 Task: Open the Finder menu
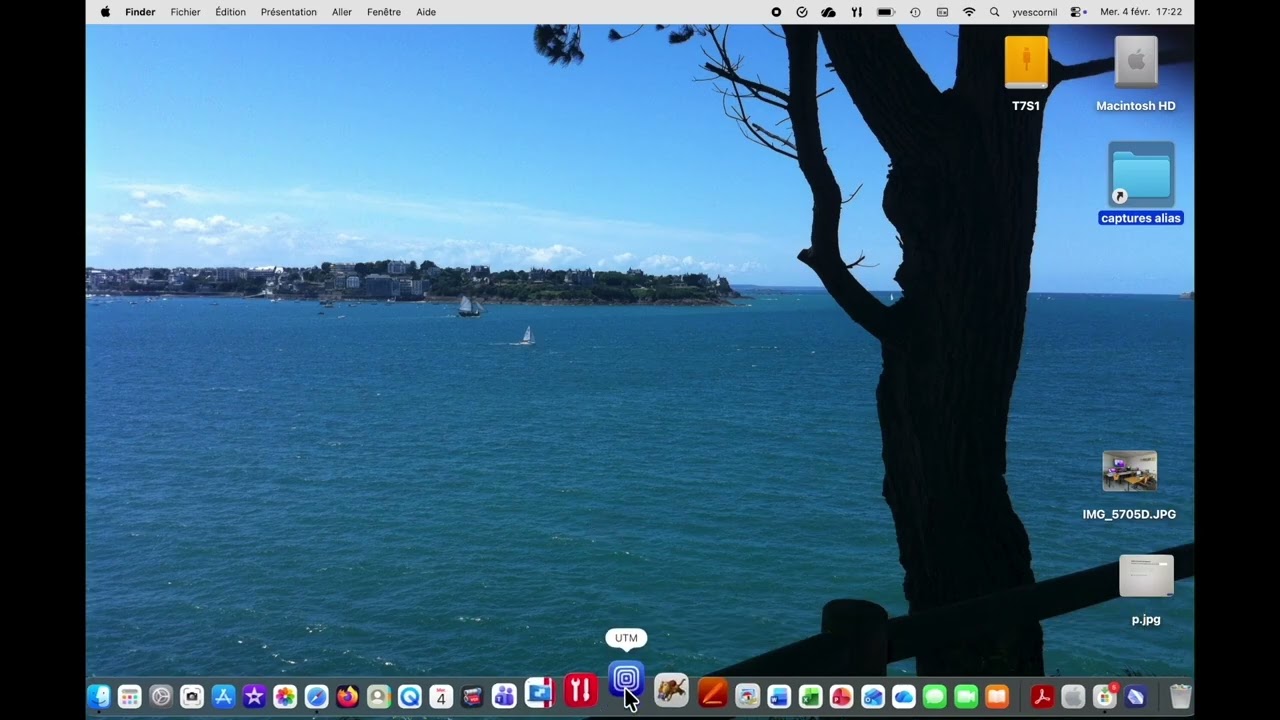[140, 12]
